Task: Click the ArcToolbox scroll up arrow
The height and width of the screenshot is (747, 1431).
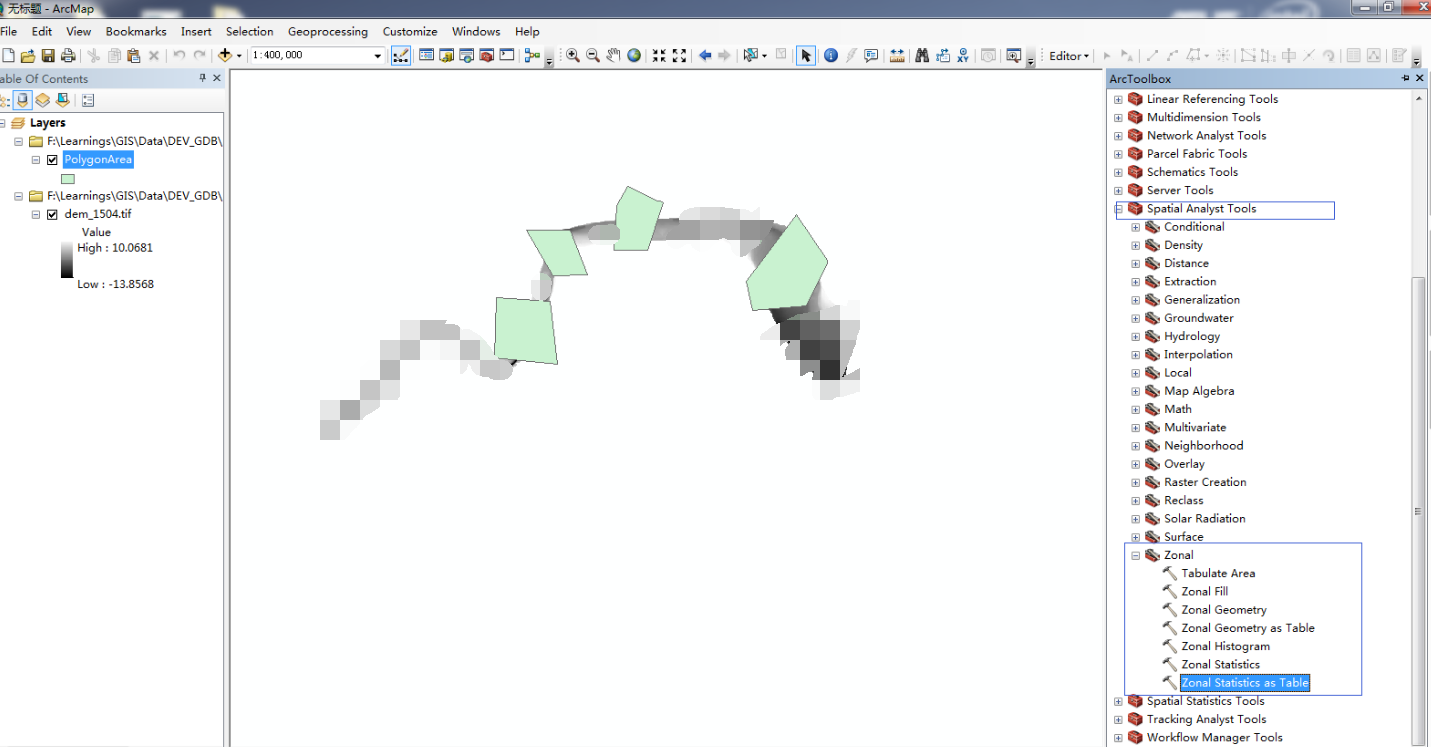Action: 1419,98
